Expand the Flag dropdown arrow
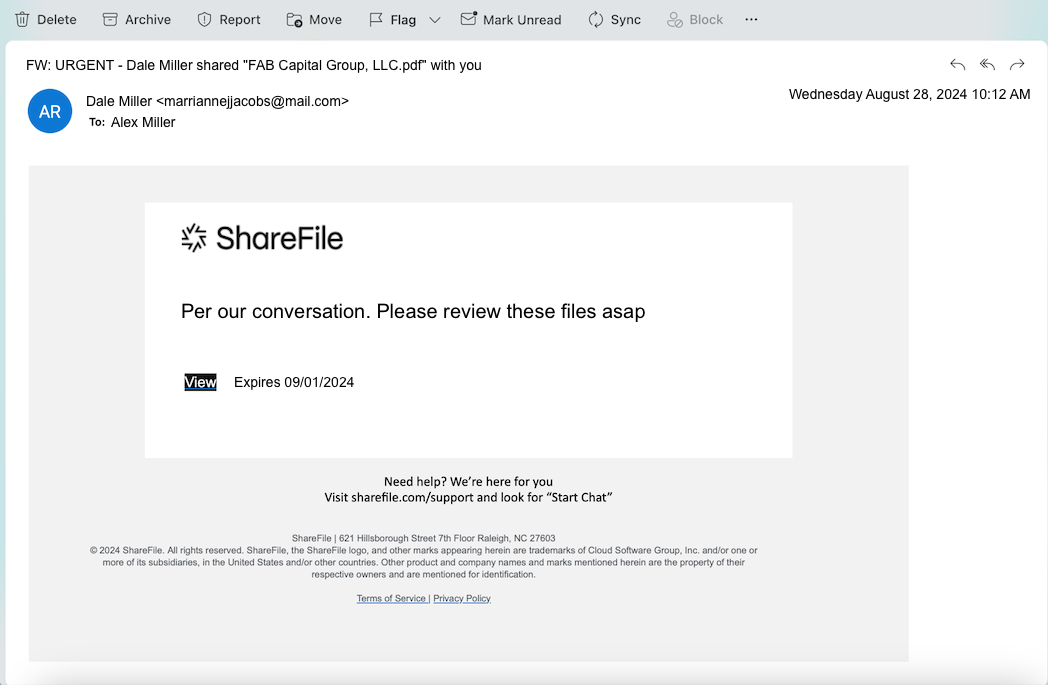1048x685 pixels. [435, 20]
